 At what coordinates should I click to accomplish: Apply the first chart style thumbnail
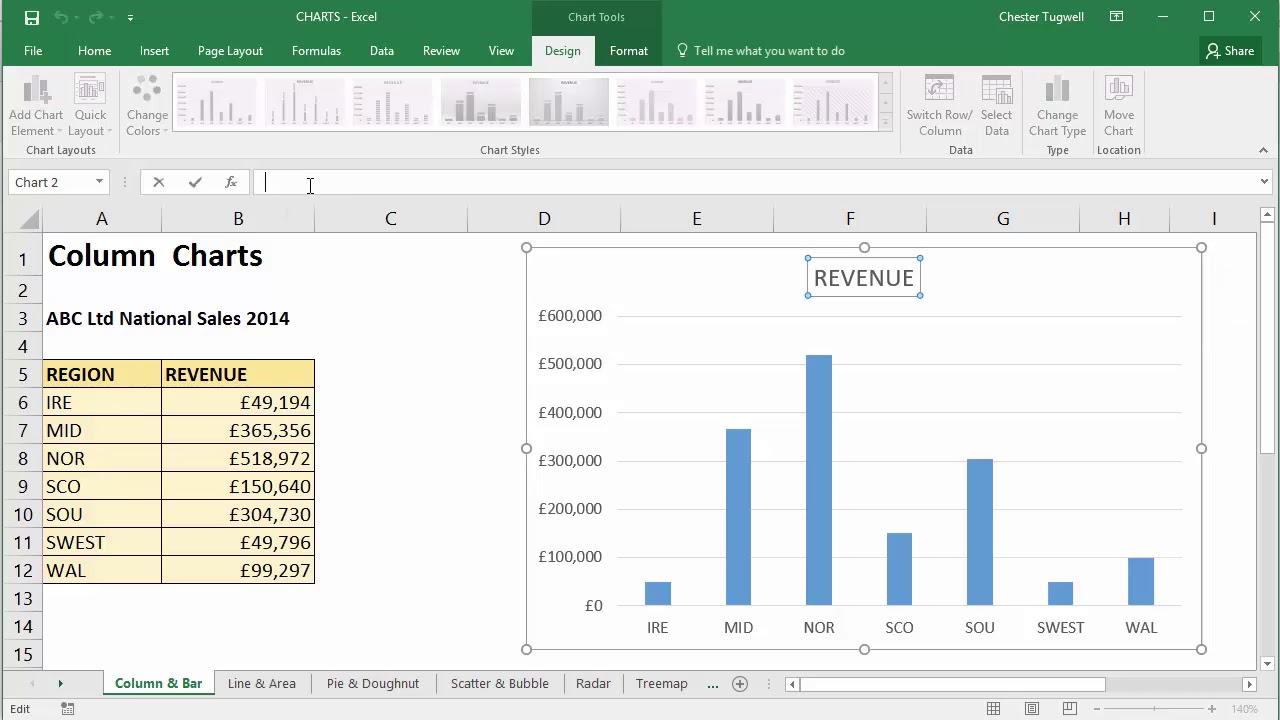[216, 101]
